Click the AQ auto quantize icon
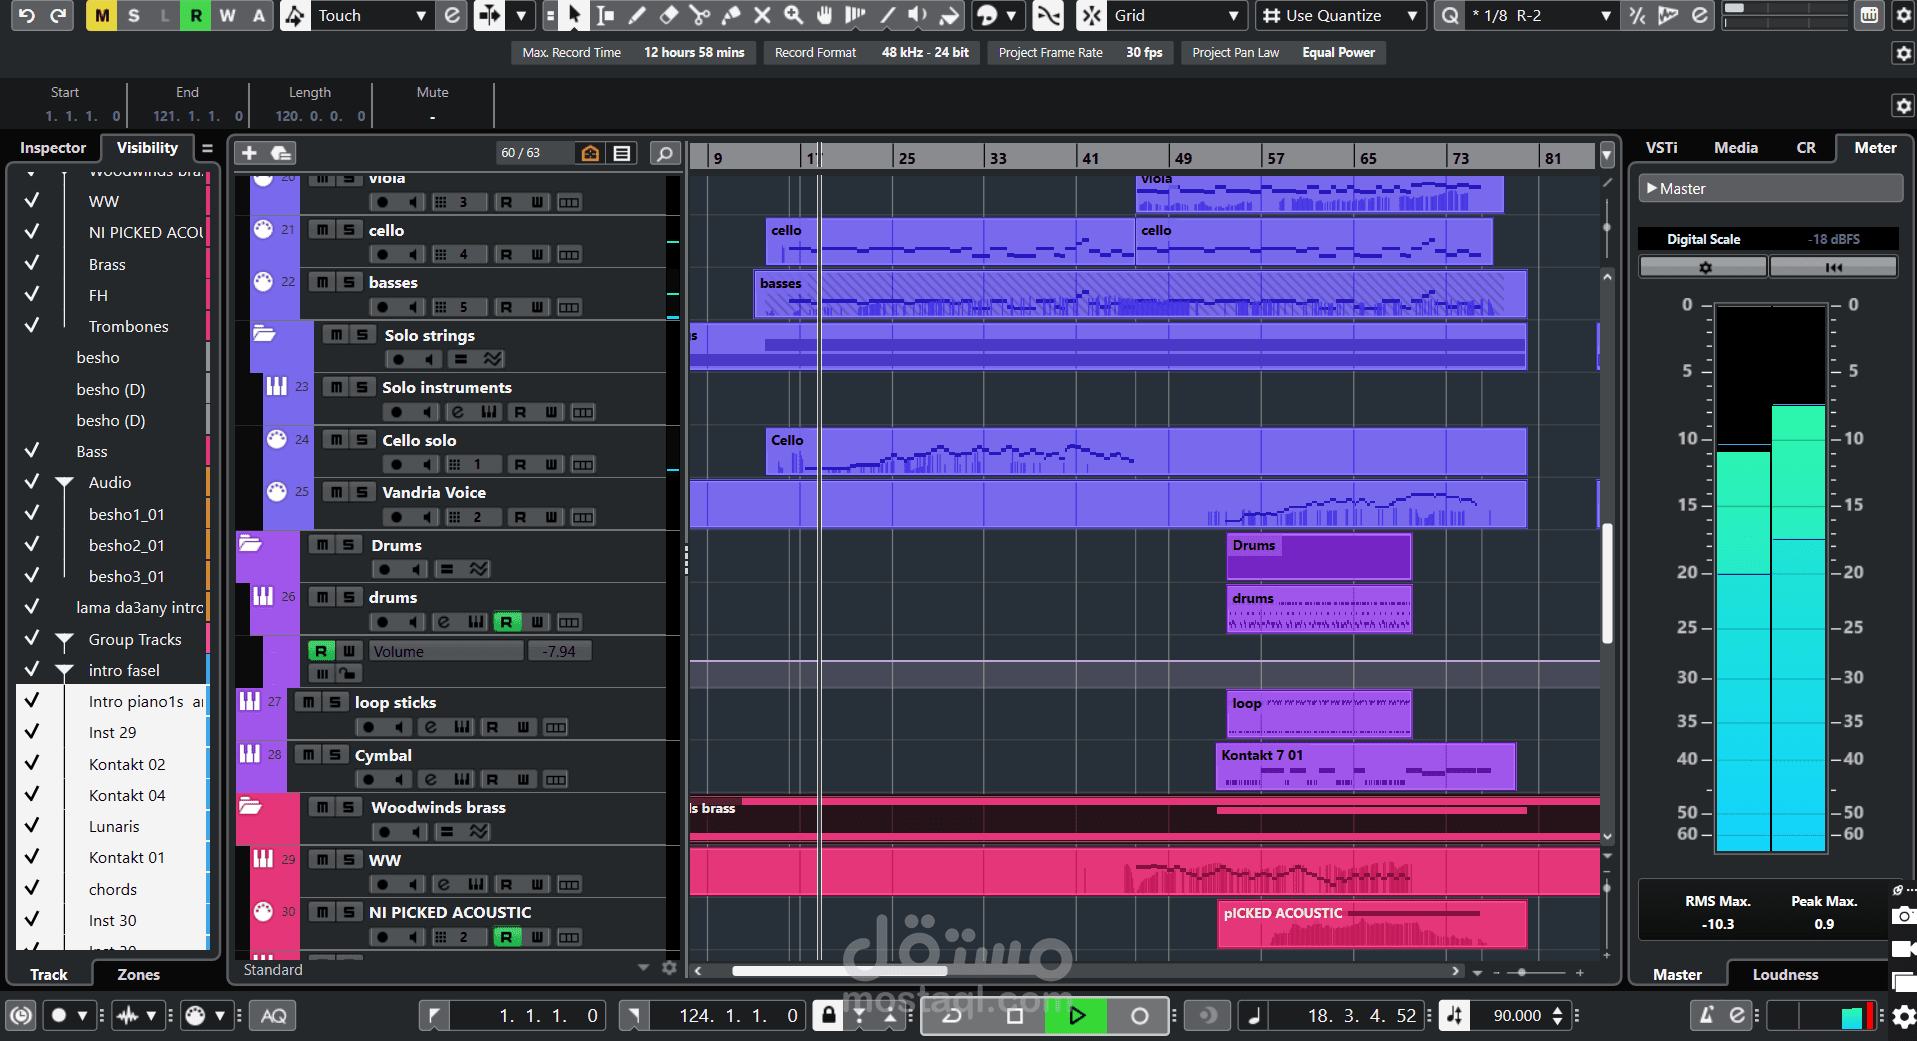Image resolution: width=1917 pixels, height=1041 pixels. click(273, 1016)
